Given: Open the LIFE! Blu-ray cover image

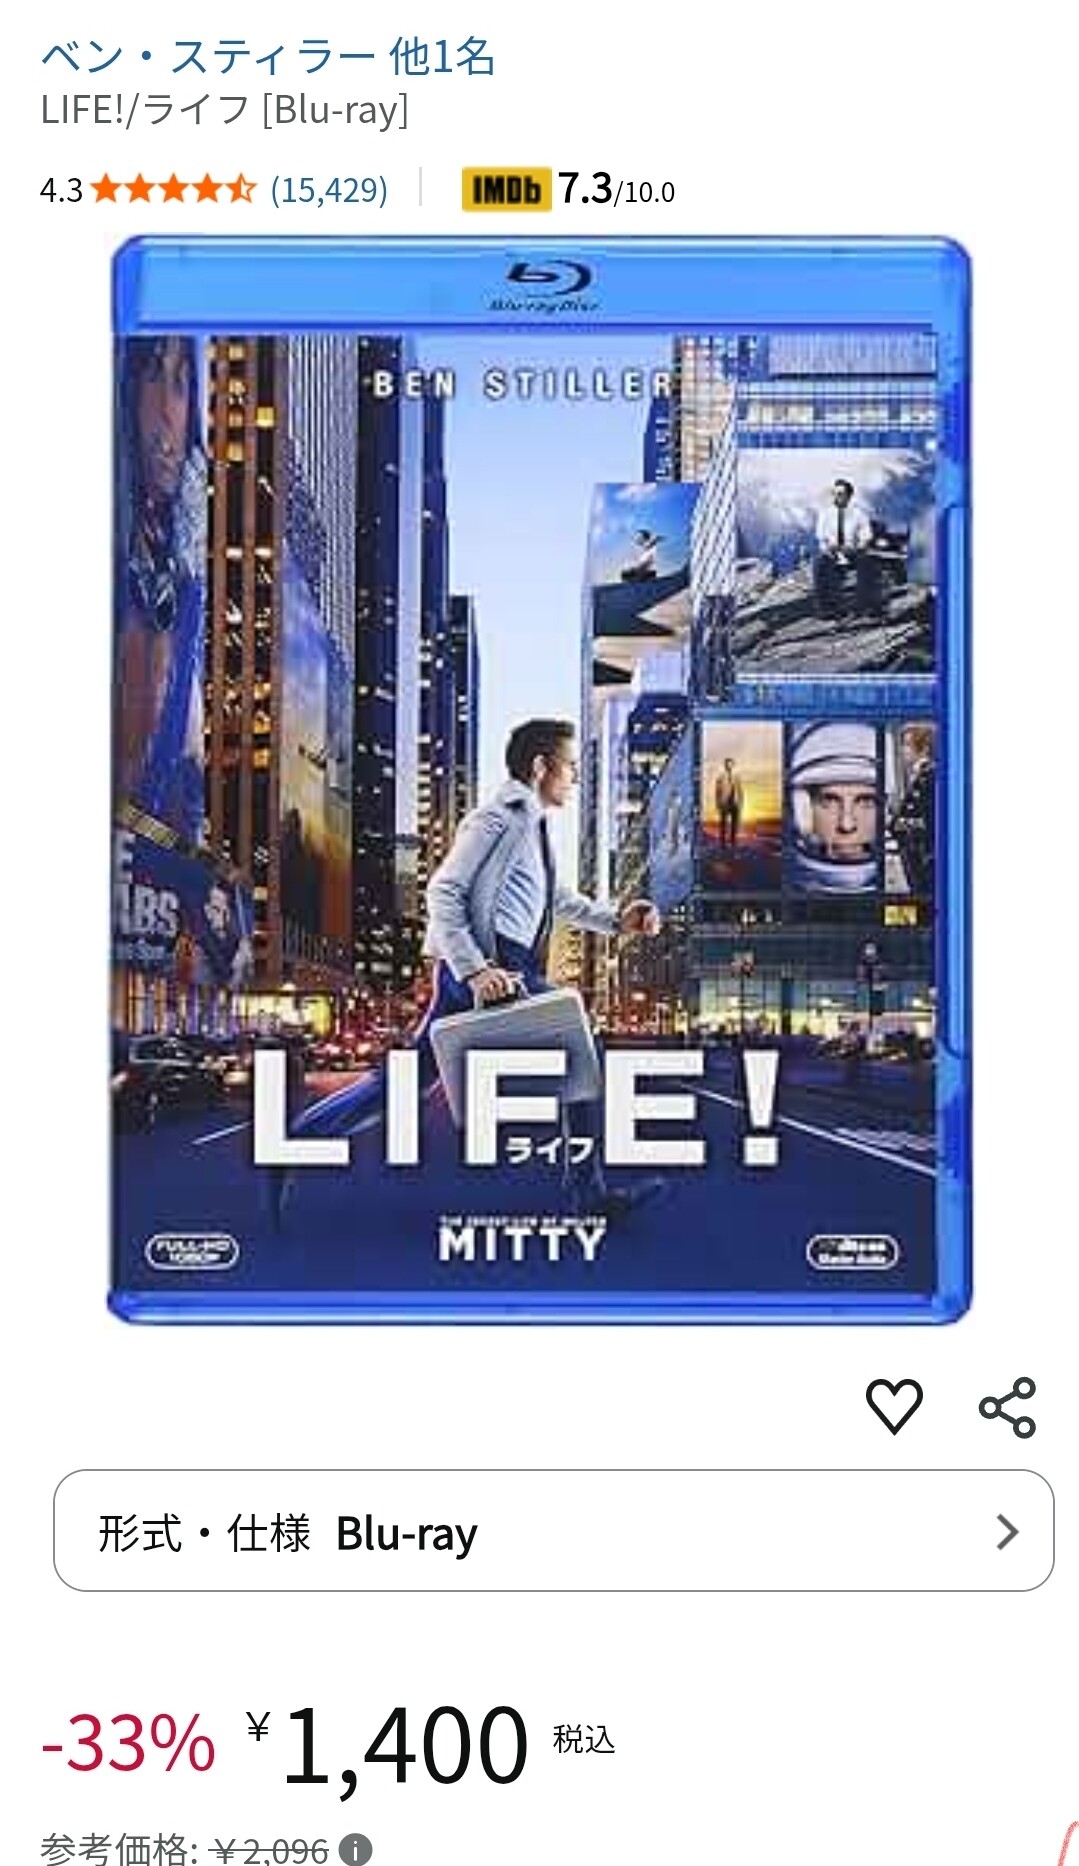Looking at the screenshot, I should pos(540,780).
